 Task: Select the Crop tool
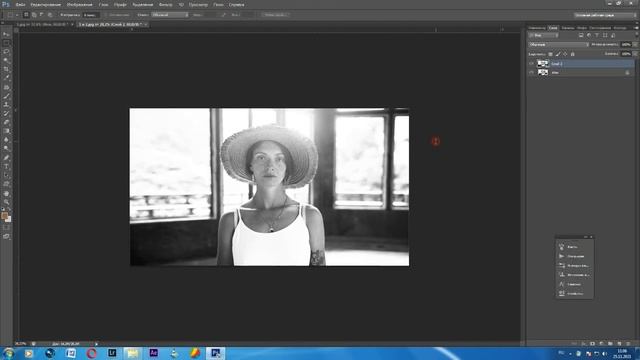6,69
